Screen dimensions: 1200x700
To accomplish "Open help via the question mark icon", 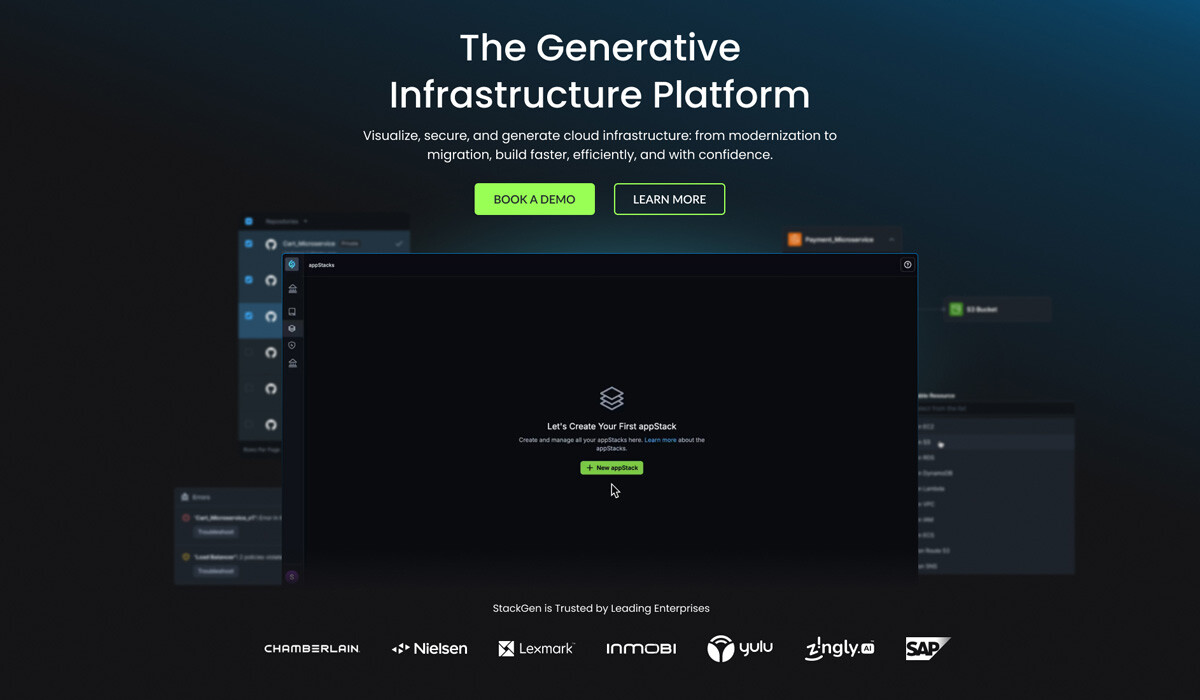I will 907,264.
